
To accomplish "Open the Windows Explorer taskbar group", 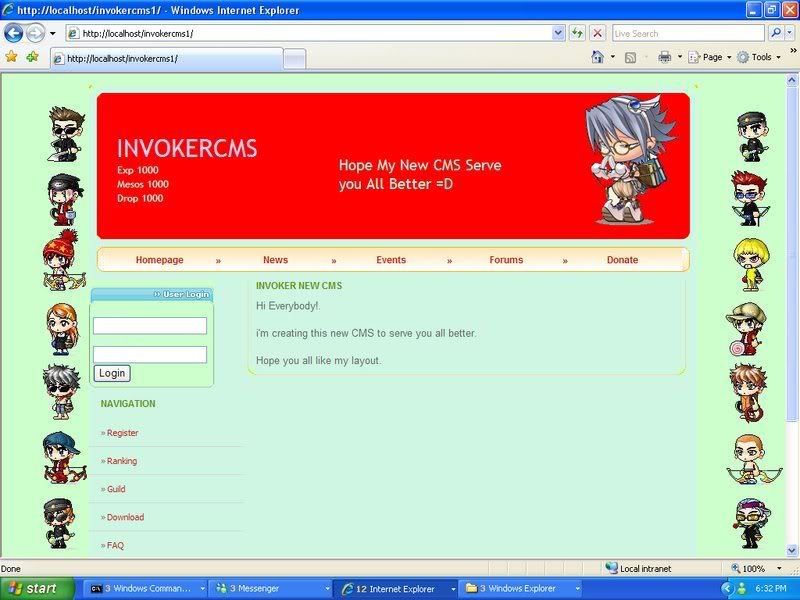I will tap(521, 589).
